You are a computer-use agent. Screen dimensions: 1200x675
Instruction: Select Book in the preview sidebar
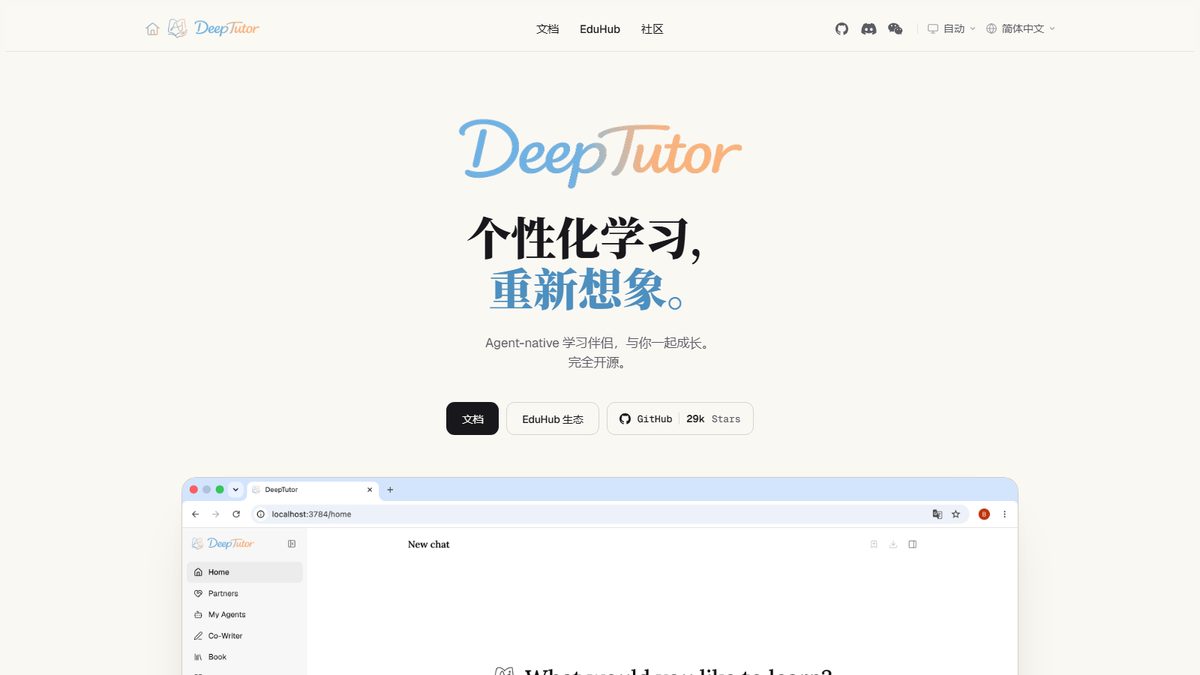244,657
